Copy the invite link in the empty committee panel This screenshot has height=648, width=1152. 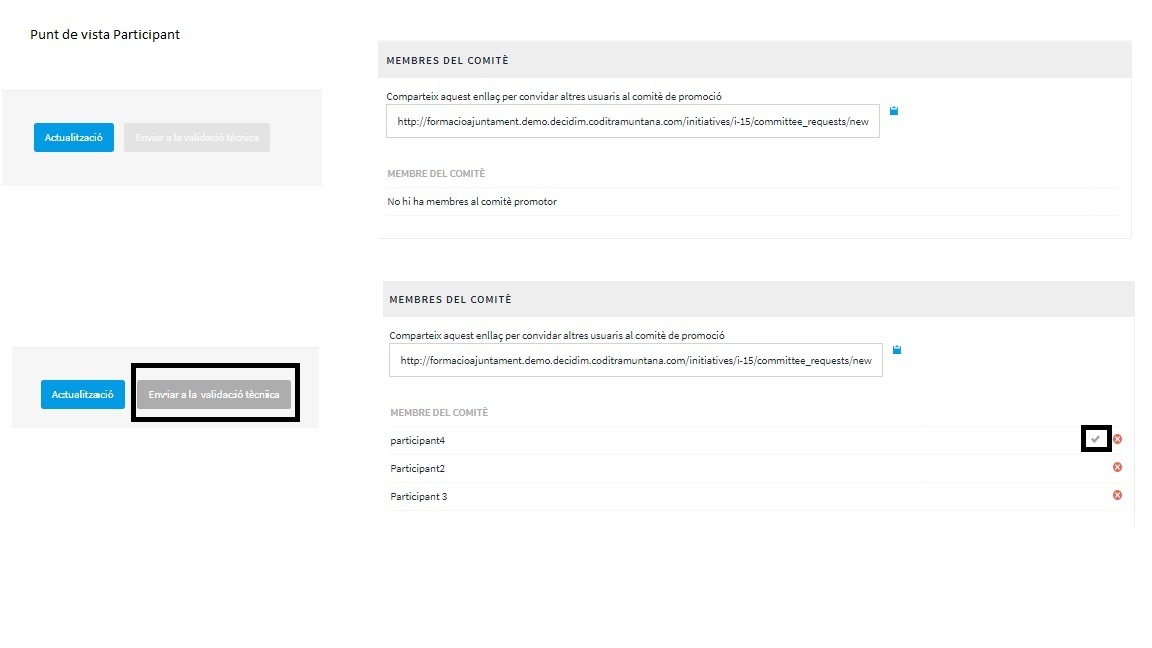894,111
